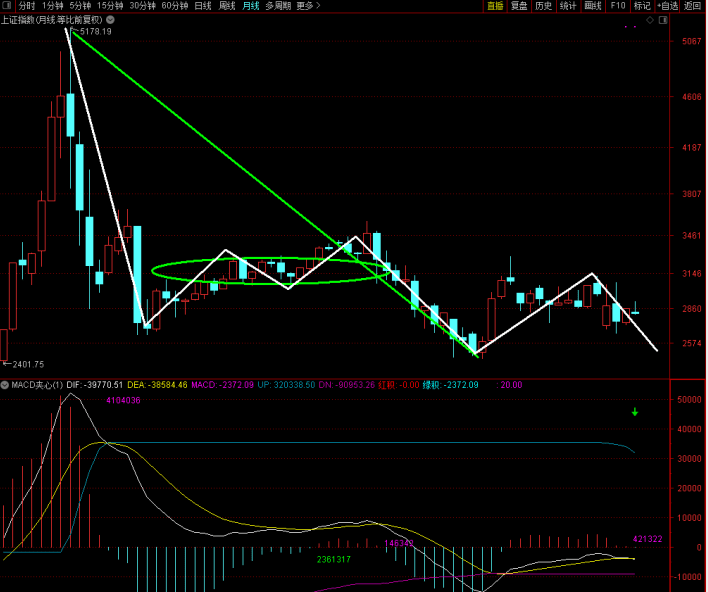Open F10 company information

618,6
